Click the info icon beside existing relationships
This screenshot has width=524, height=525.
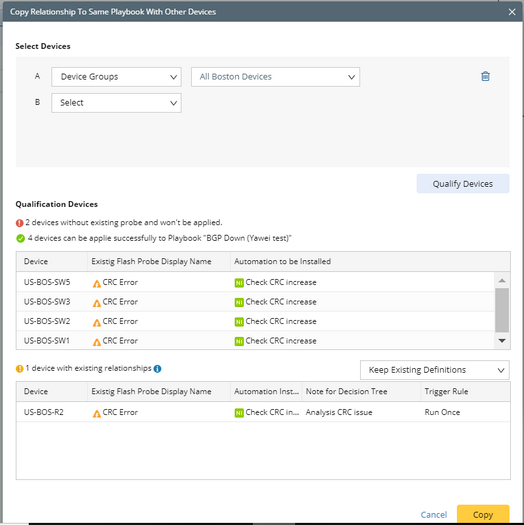coord(157,369)
